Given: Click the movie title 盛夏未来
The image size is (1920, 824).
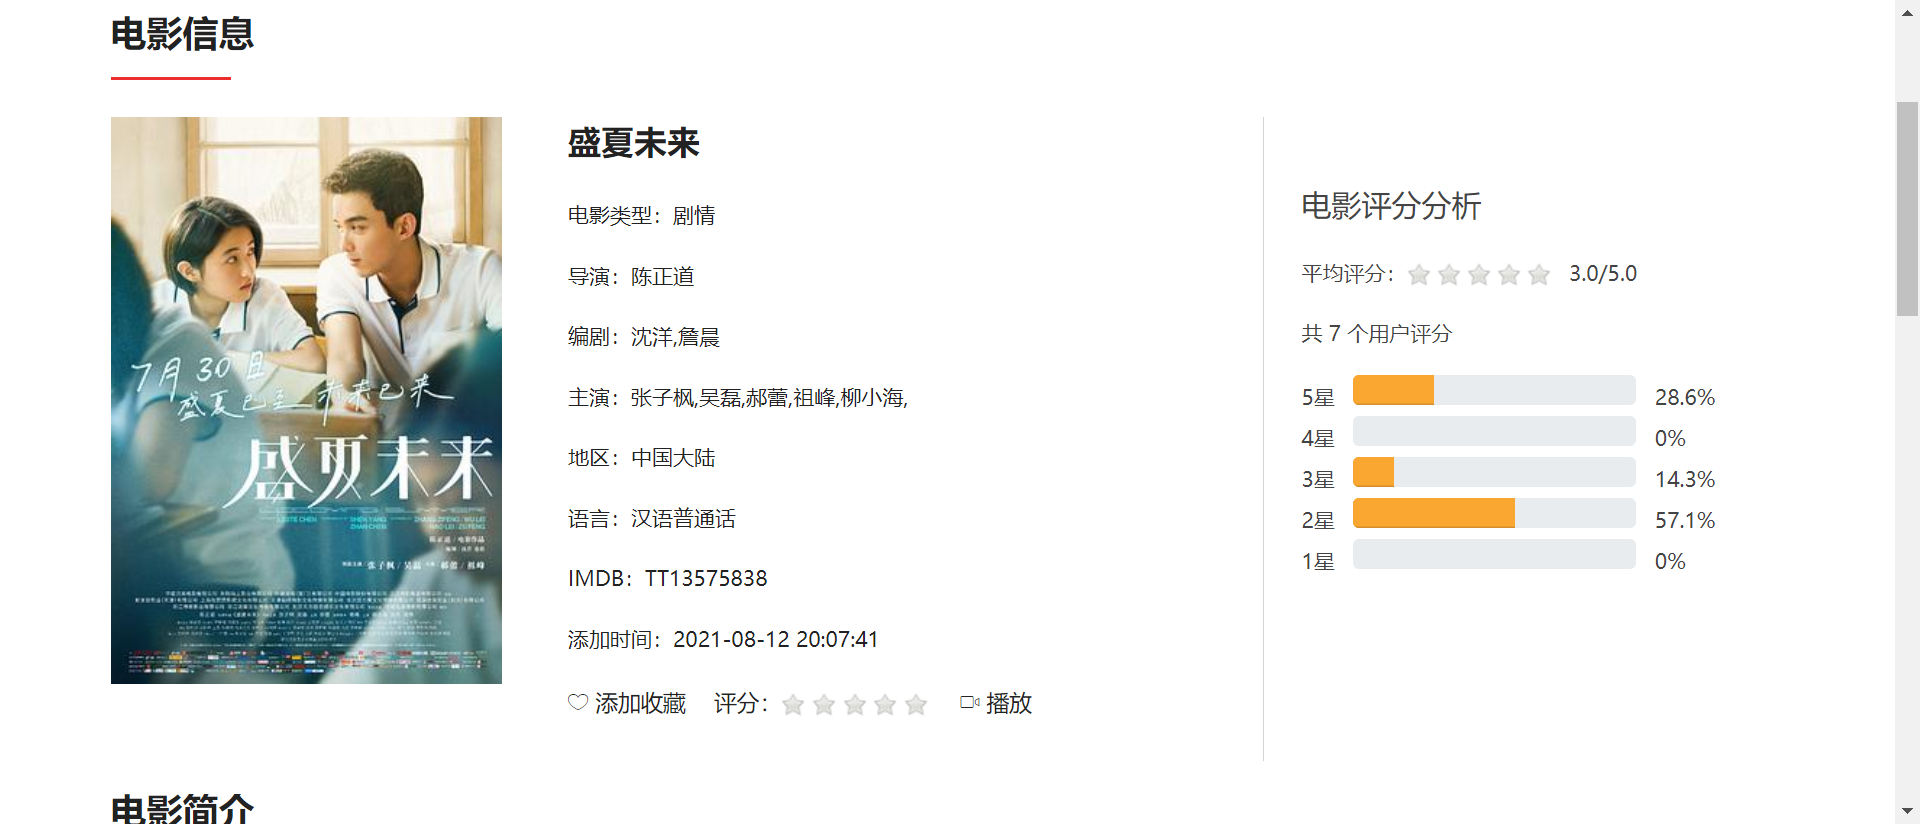Looking at the screenshot, I should (633, 143).
